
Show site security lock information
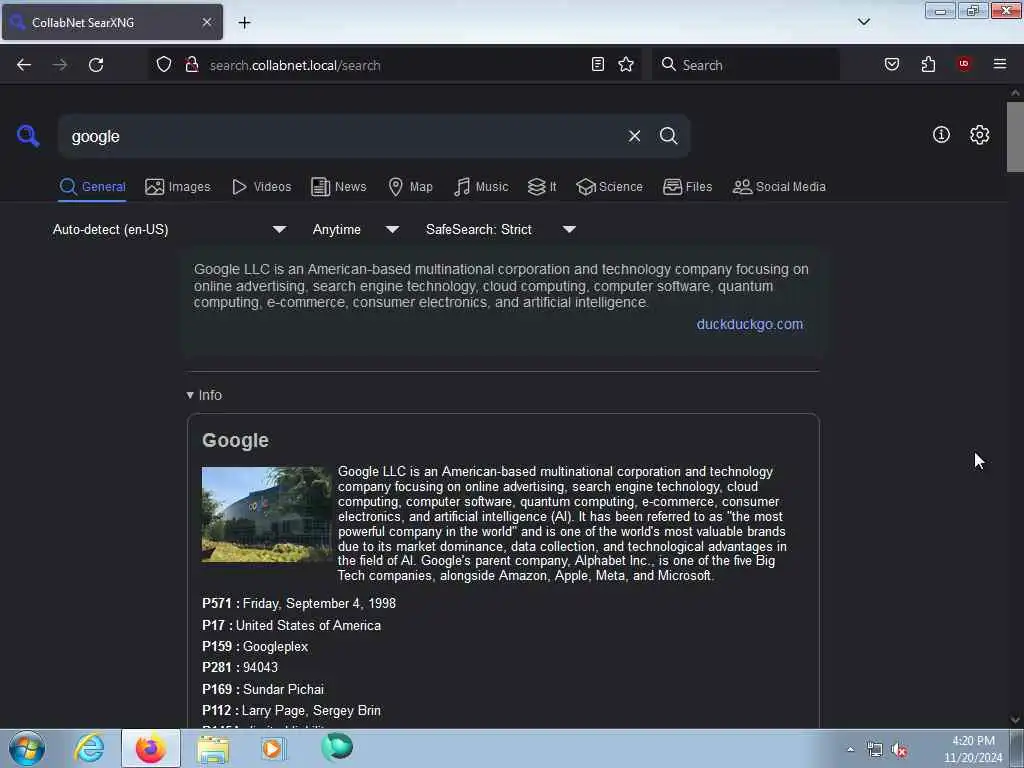point(192,64)
